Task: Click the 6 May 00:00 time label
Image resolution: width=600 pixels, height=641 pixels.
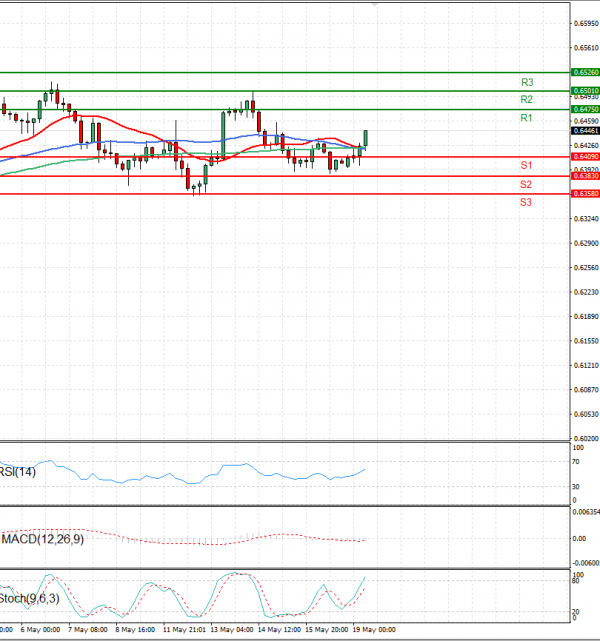Action: (40, 630)
